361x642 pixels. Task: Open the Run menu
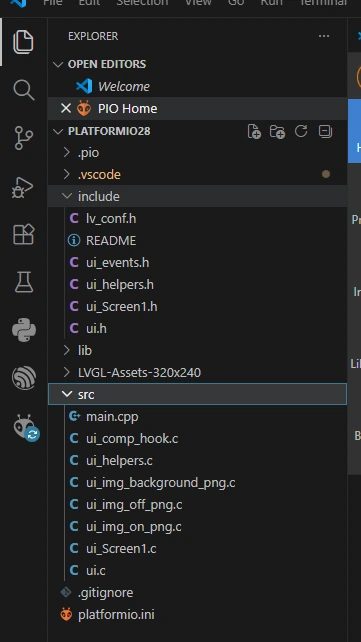pyautogui.click(x=271, y=2)
